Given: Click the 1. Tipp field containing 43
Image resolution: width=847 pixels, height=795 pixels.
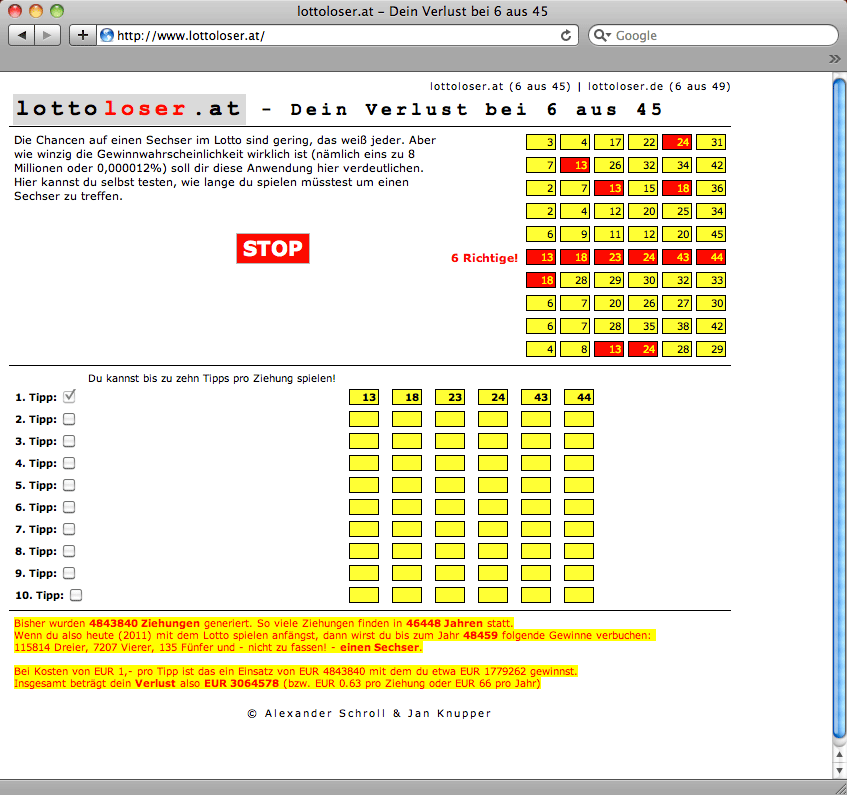Looking at the screenshot, I should point(536,397).
